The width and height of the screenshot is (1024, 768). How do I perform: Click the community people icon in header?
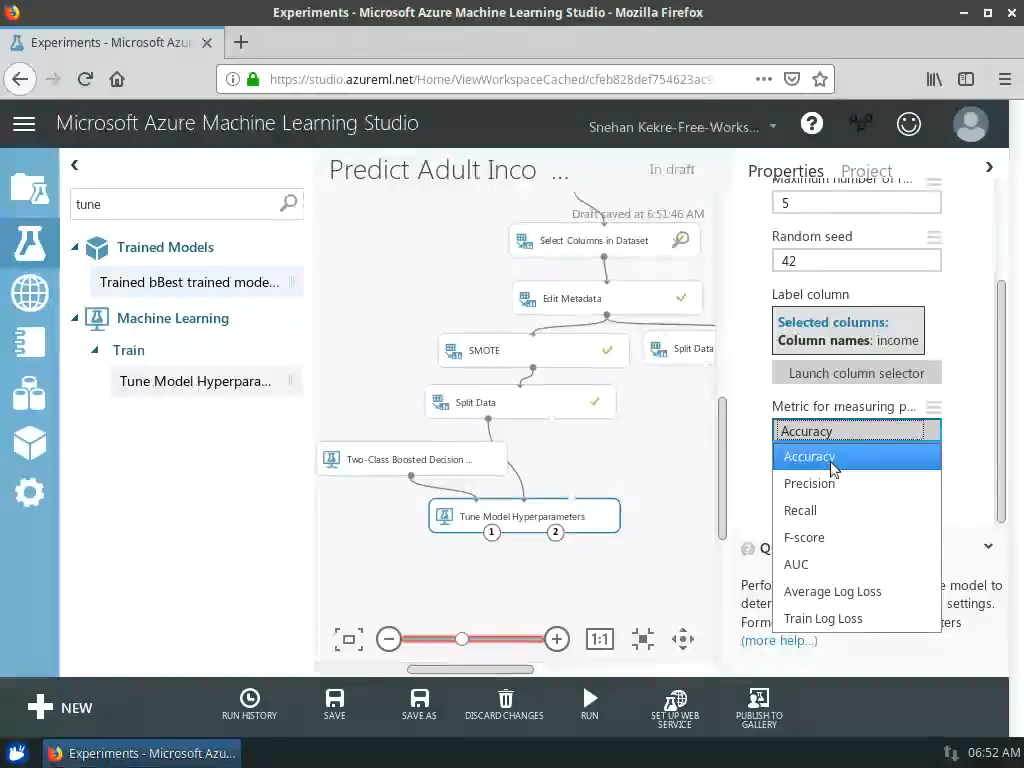pos(861,123)
